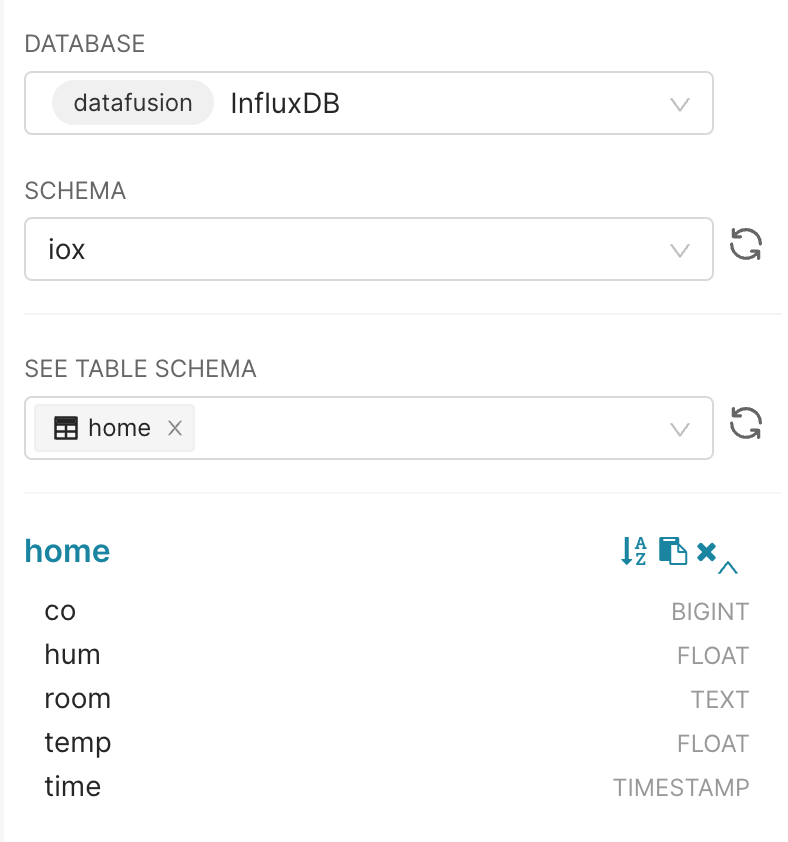This screenshot has height=842, width=788.
Task: Click the home table title
Action: [67, 551]
